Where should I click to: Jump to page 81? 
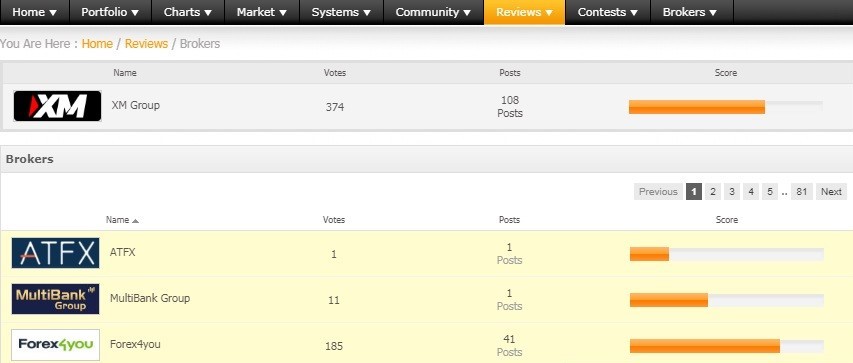pyautogui.click(x=801, y=192)
